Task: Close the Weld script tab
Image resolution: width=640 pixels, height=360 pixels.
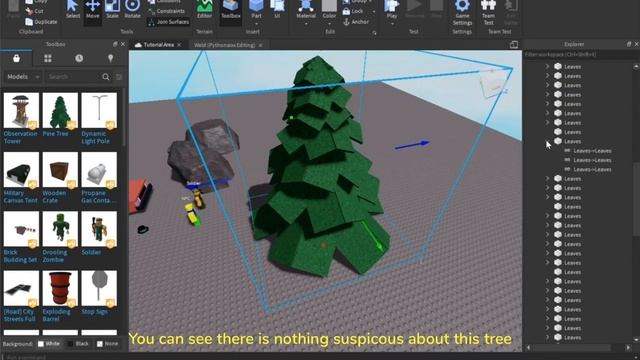Action: pyautogui.click(x=261, y=45)
